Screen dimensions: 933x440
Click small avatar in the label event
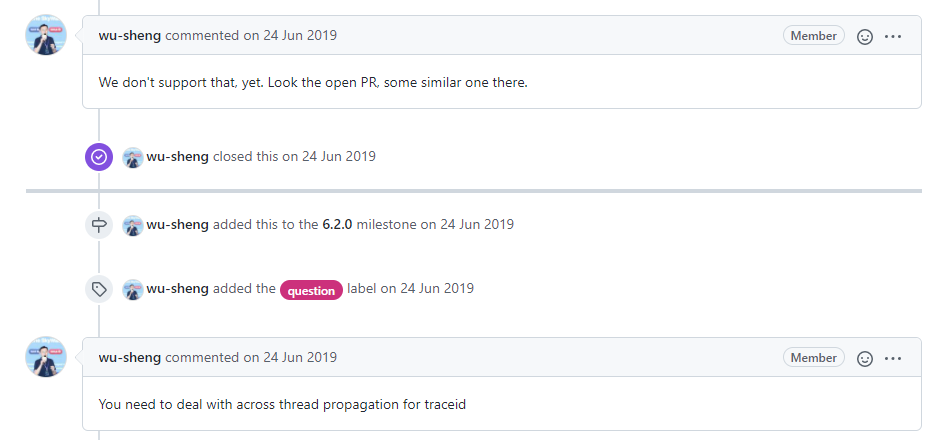pyautogui.click(x=133, y=289)
